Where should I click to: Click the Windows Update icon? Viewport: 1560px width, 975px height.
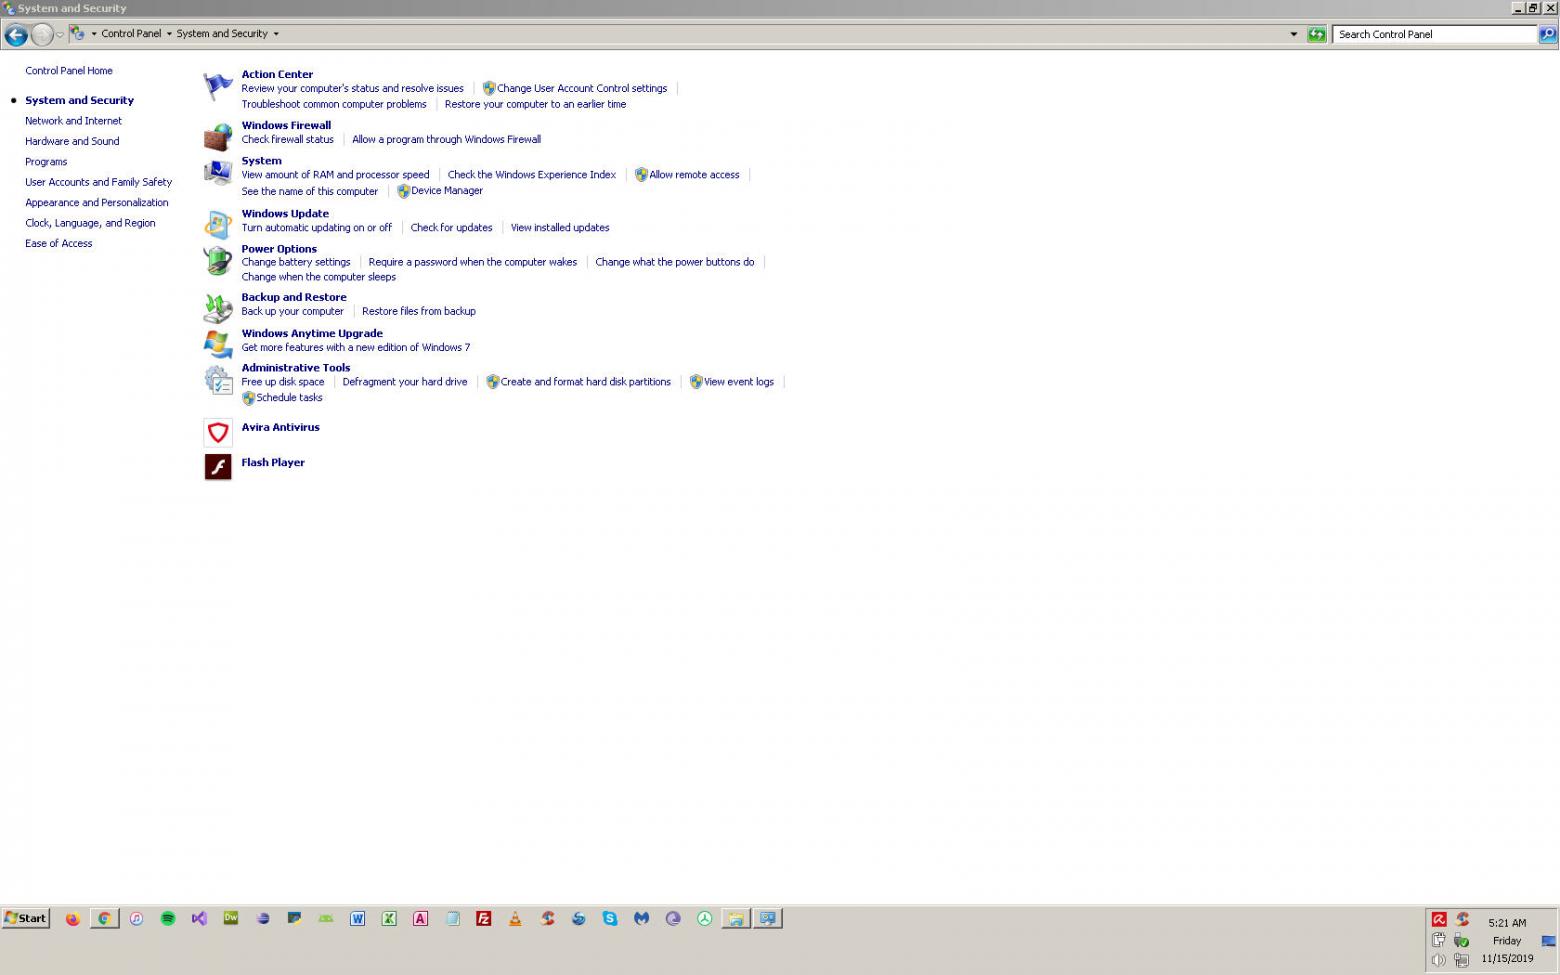click(218, 225)
